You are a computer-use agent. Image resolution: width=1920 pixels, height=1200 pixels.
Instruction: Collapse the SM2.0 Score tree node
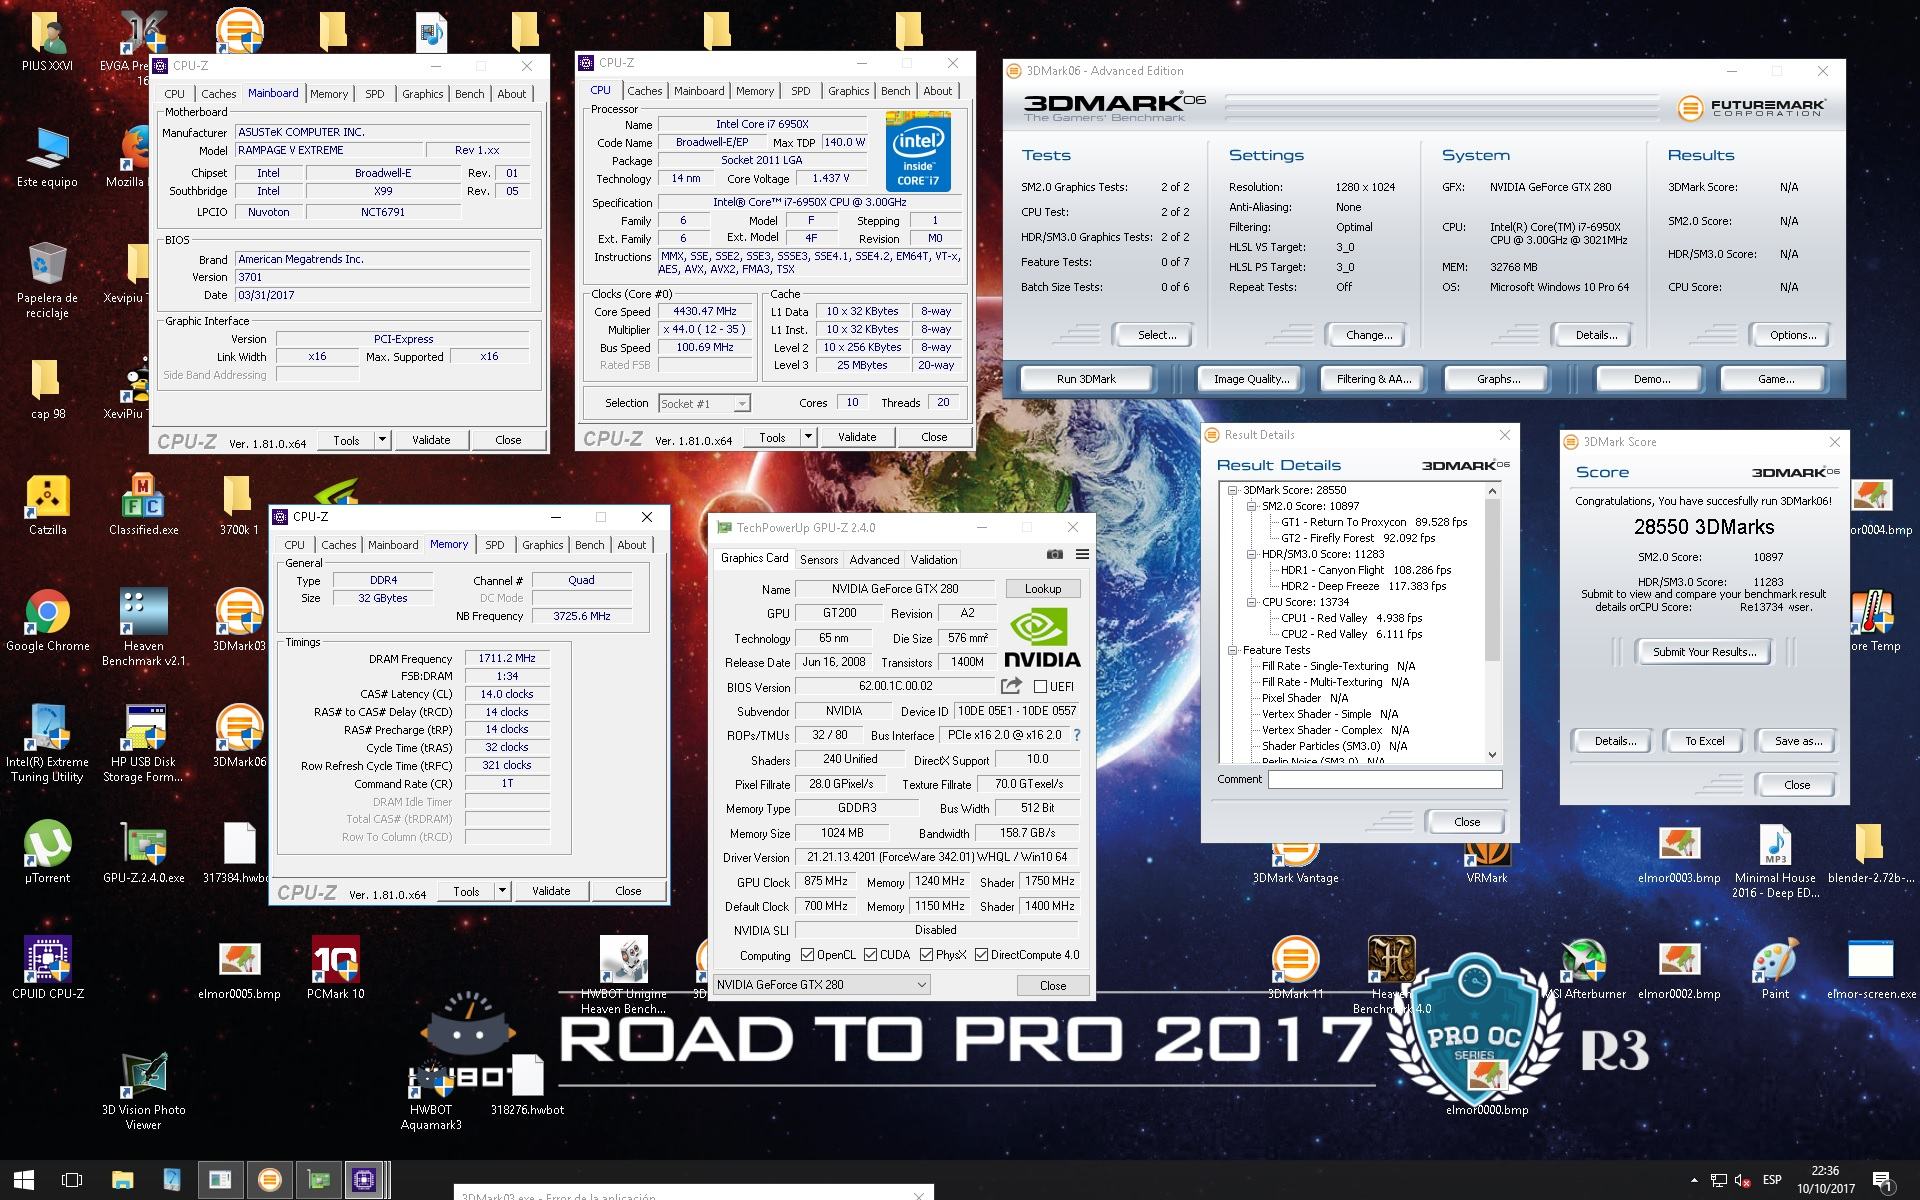click(1251, 506)
